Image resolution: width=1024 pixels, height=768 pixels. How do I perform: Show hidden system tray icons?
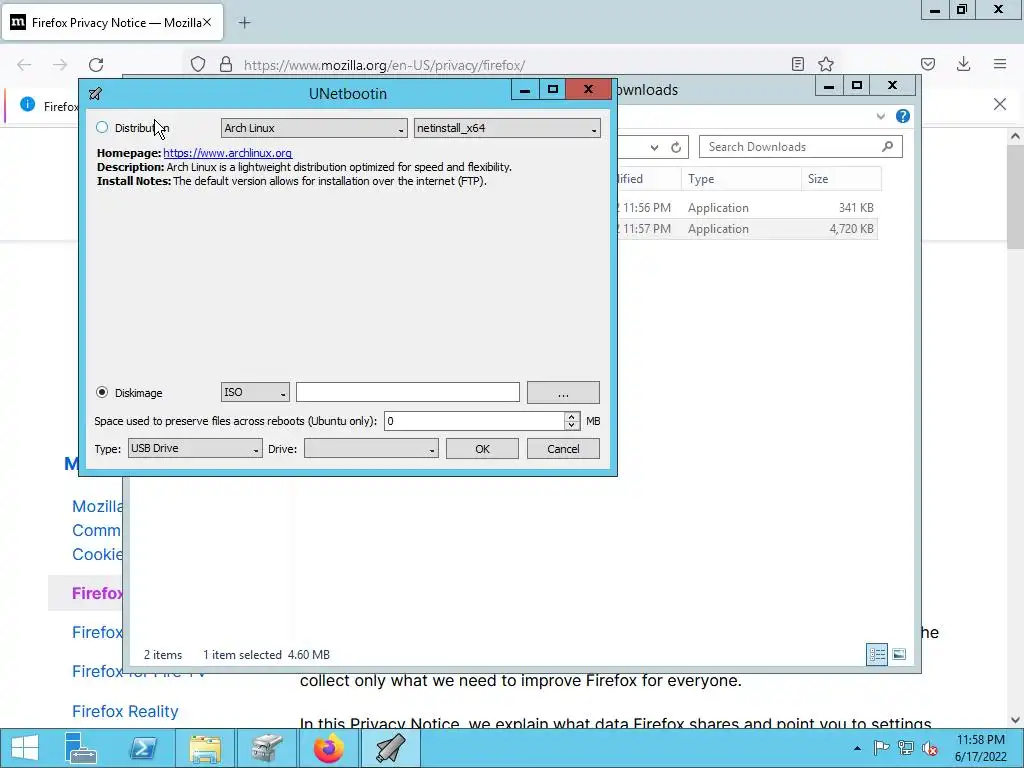[x=857, y=748]
